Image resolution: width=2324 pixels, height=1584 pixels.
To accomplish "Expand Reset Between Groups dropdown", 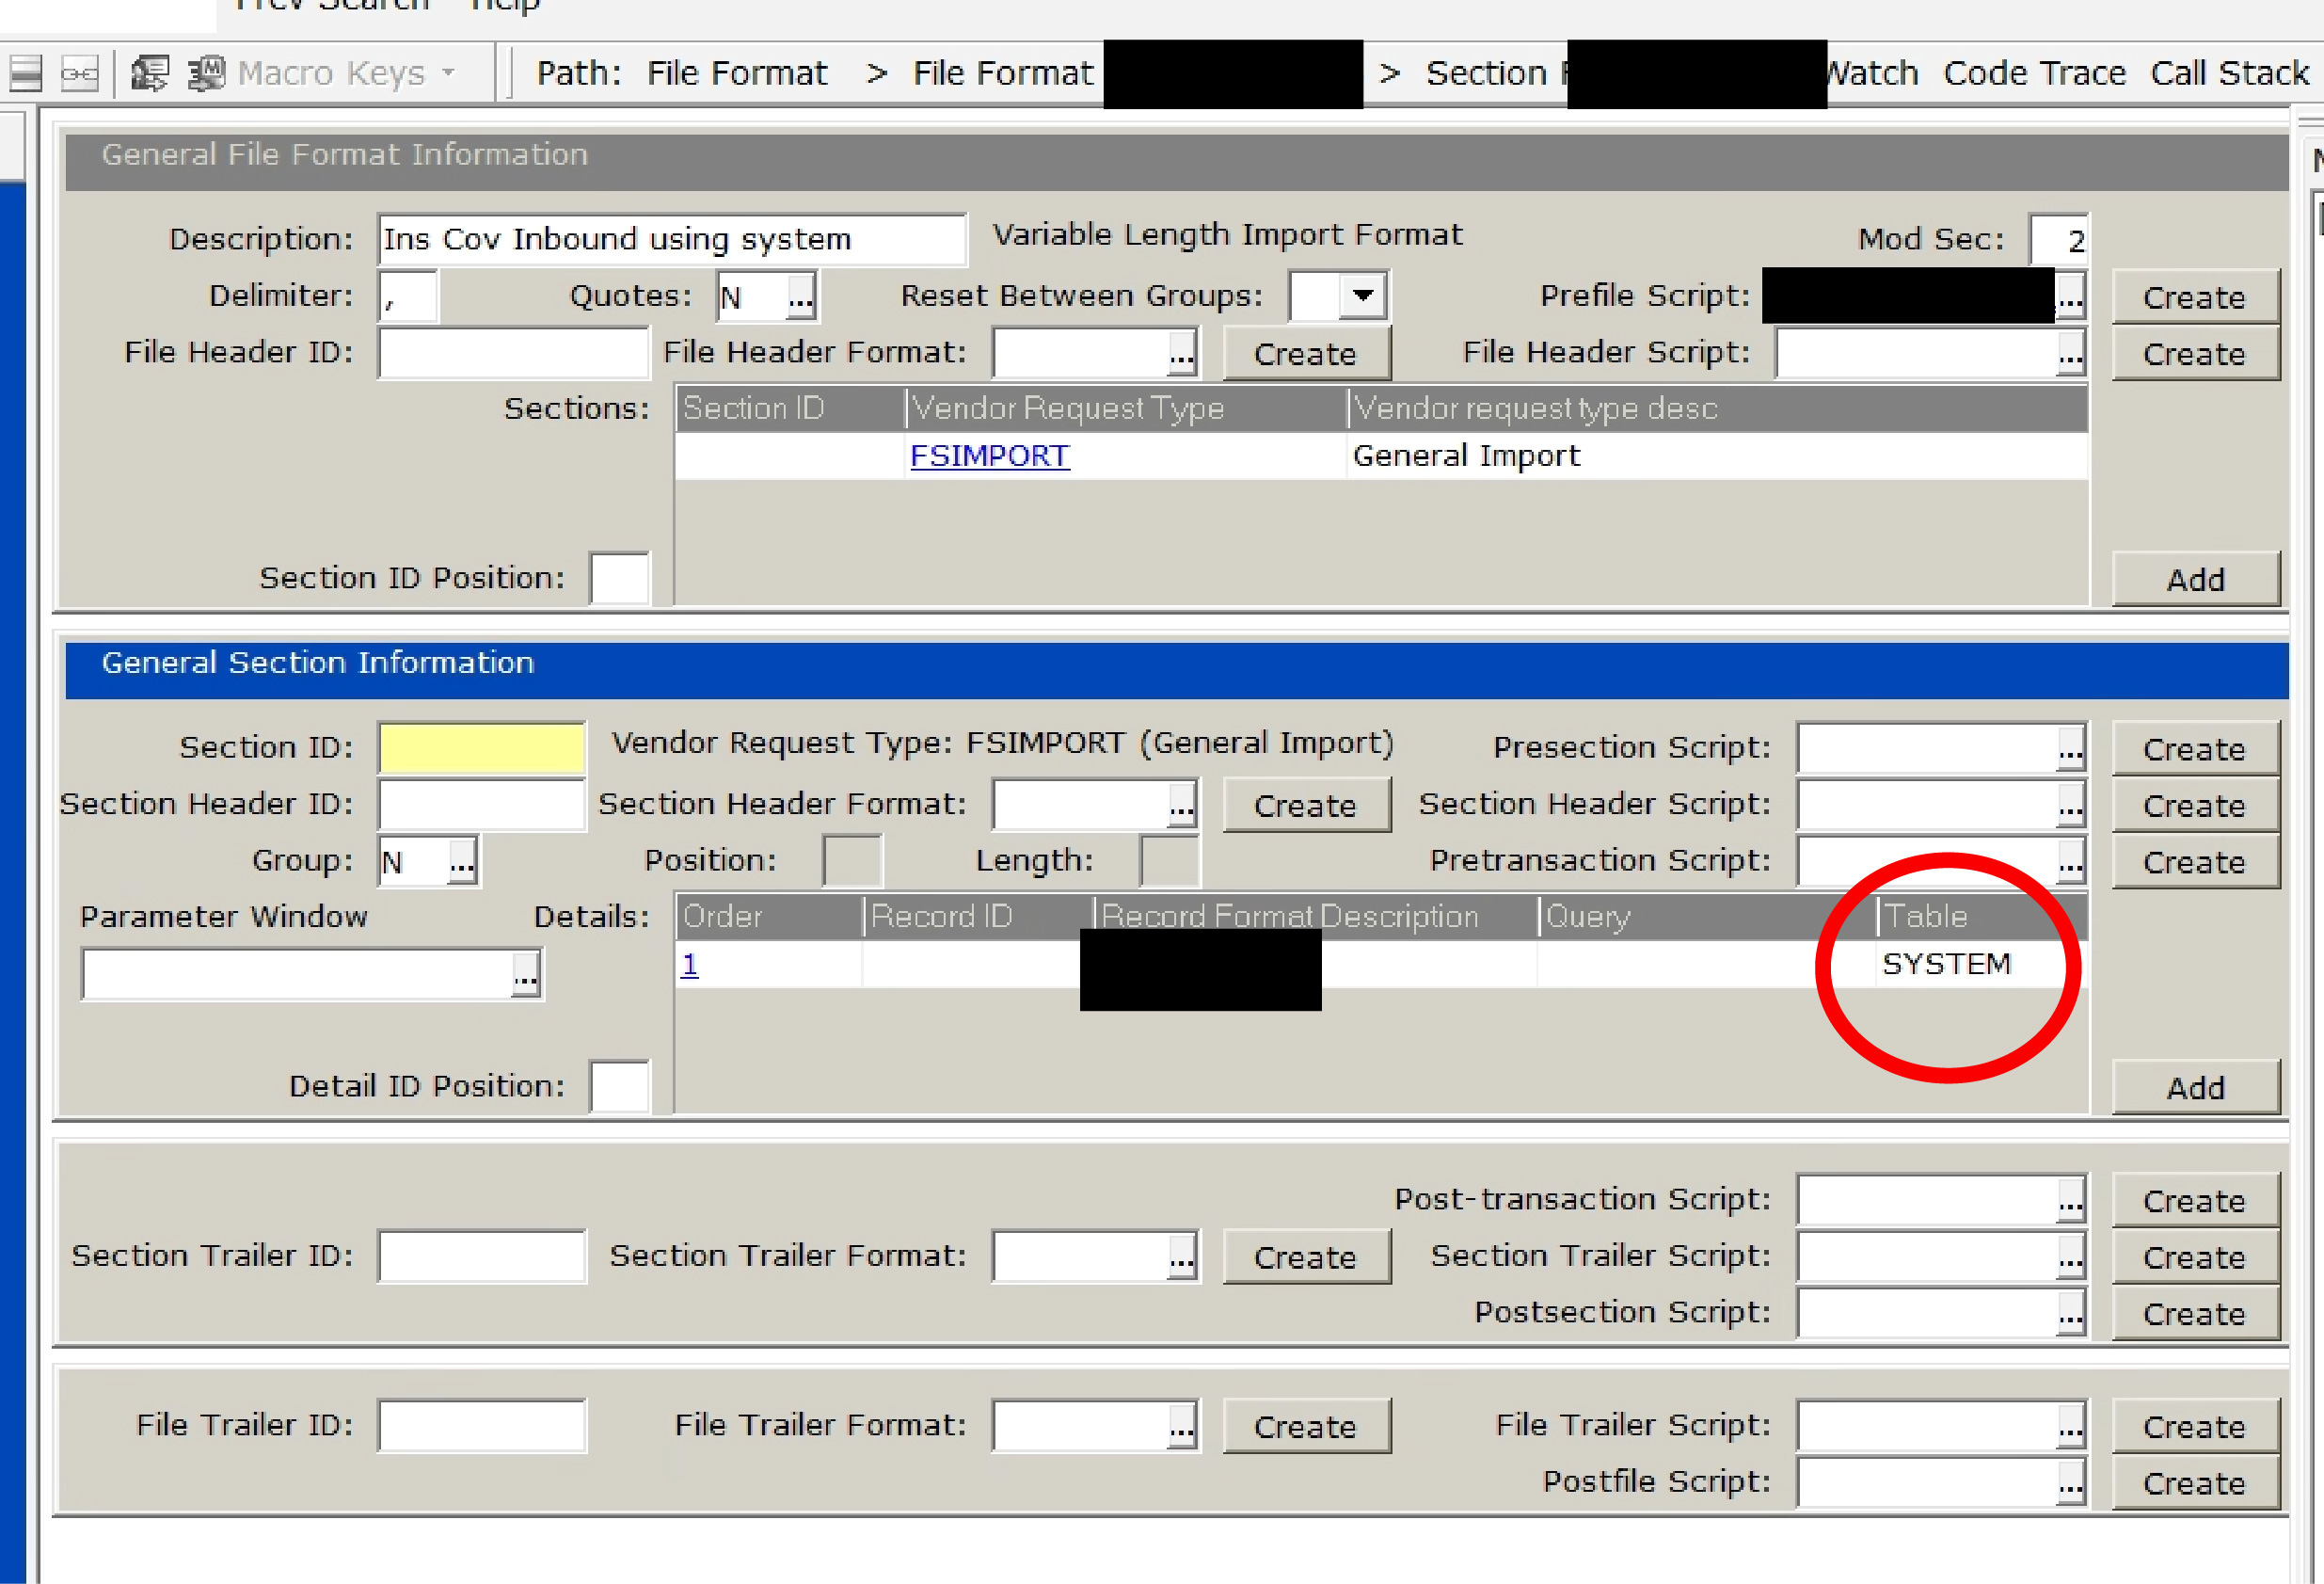I will coord(1362,296).
